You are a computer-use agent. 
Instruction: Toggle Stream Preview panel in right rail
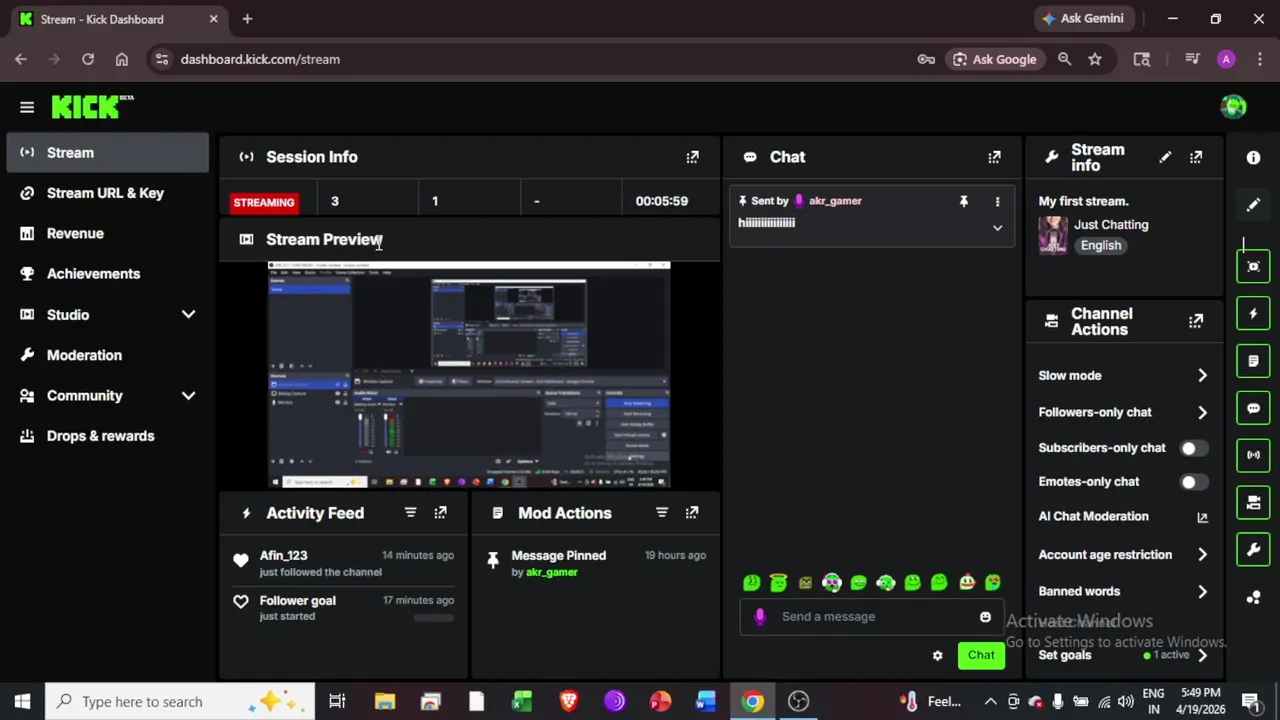(1253, 266)
